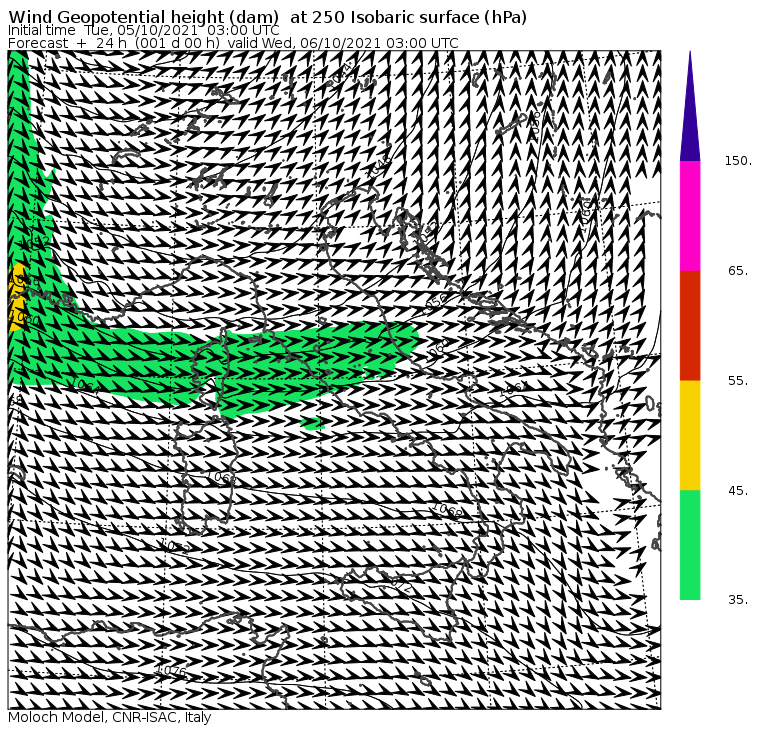The width and height of the screenshot is (760, 731).
Task: Click the '45.' colorbar label
Action: (x=738, y=491)
